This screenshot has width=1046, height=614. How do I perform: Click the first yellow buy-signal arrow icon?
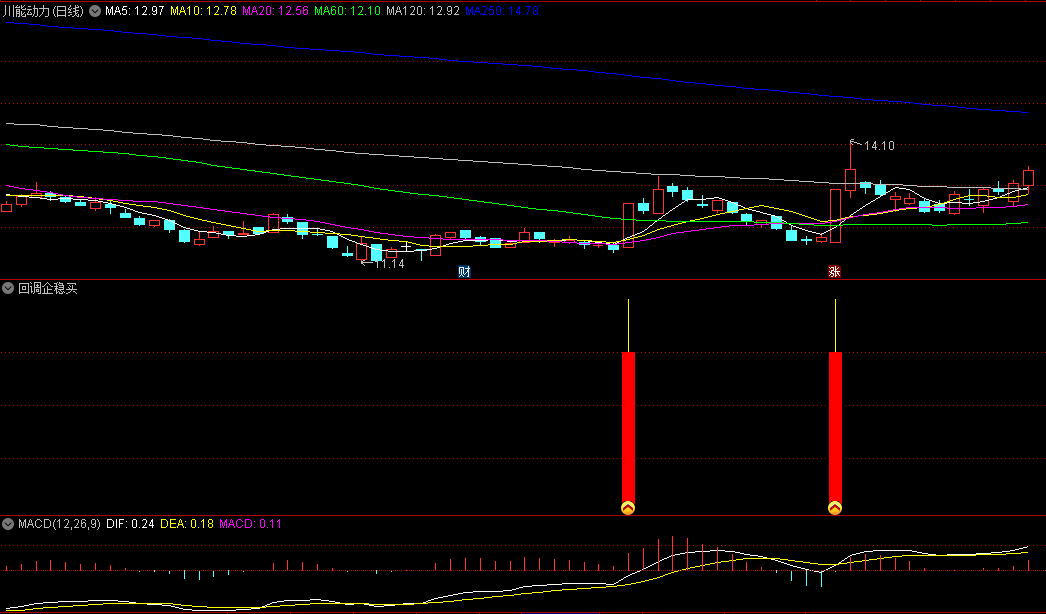[x=628, y=508]
